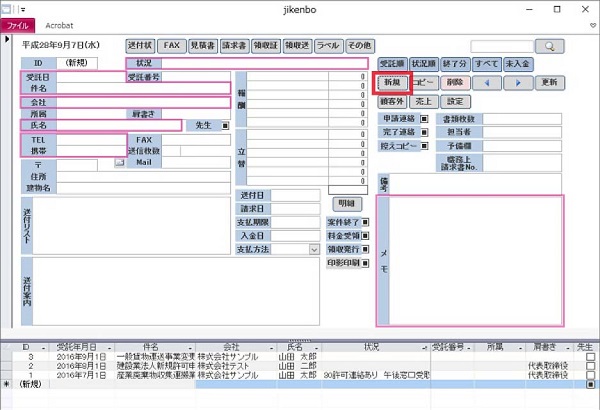Open the 状況 column filter arrow

425,348
